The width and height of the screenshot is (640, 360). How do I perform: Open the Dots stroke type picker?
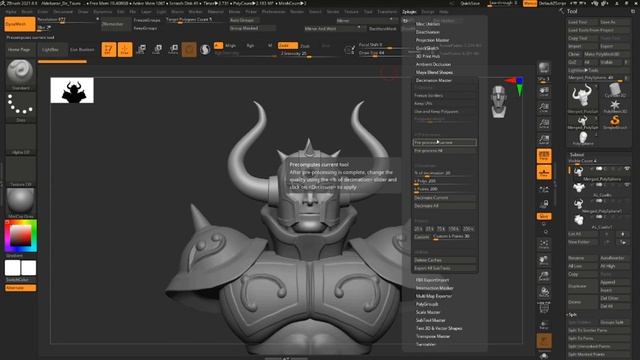pyautogui.click(x=20, y=107)
